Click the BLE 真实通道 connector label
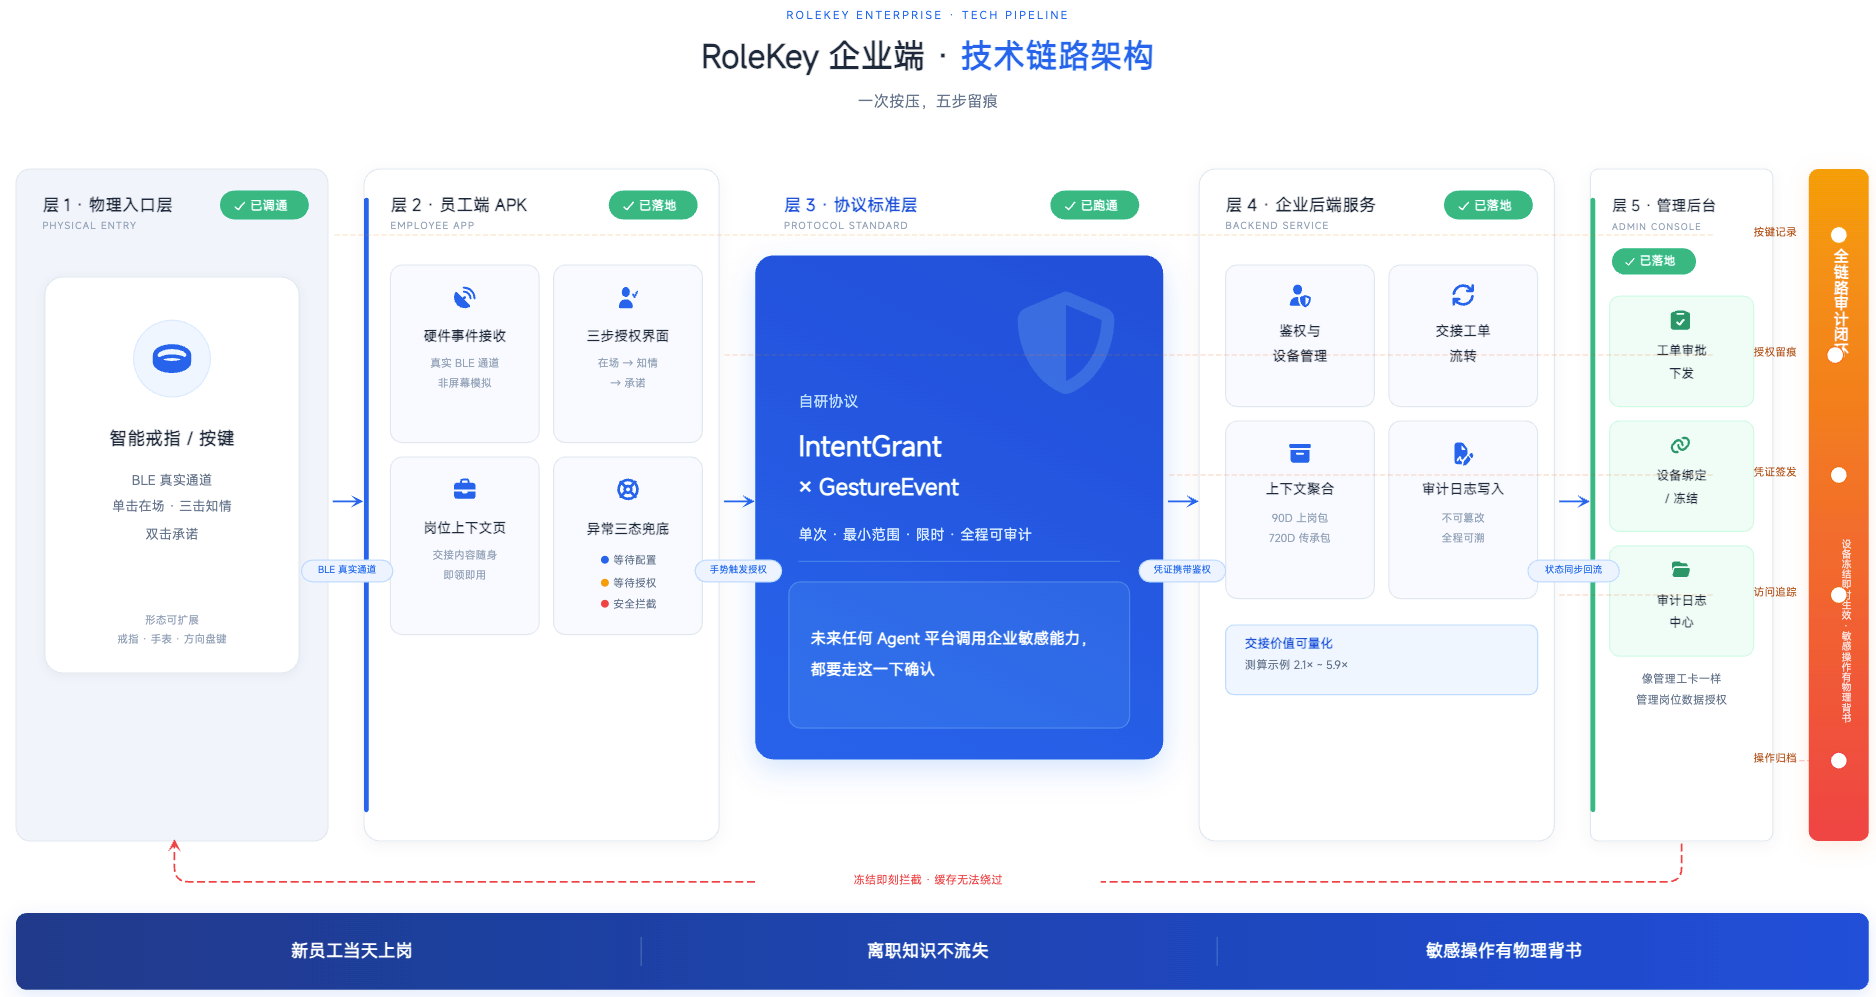The image size is (1876, 997). (x=347, y=570)
